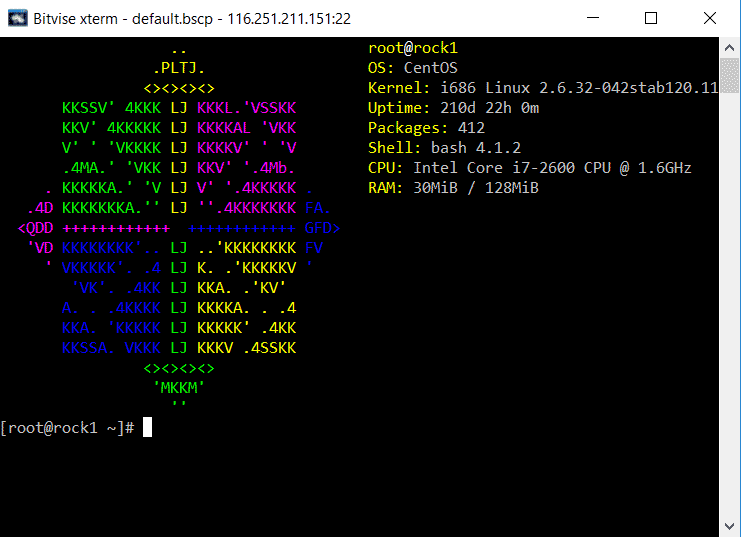
Task: Click the root@rock1 header text
Action: click(x=413, y=48)
